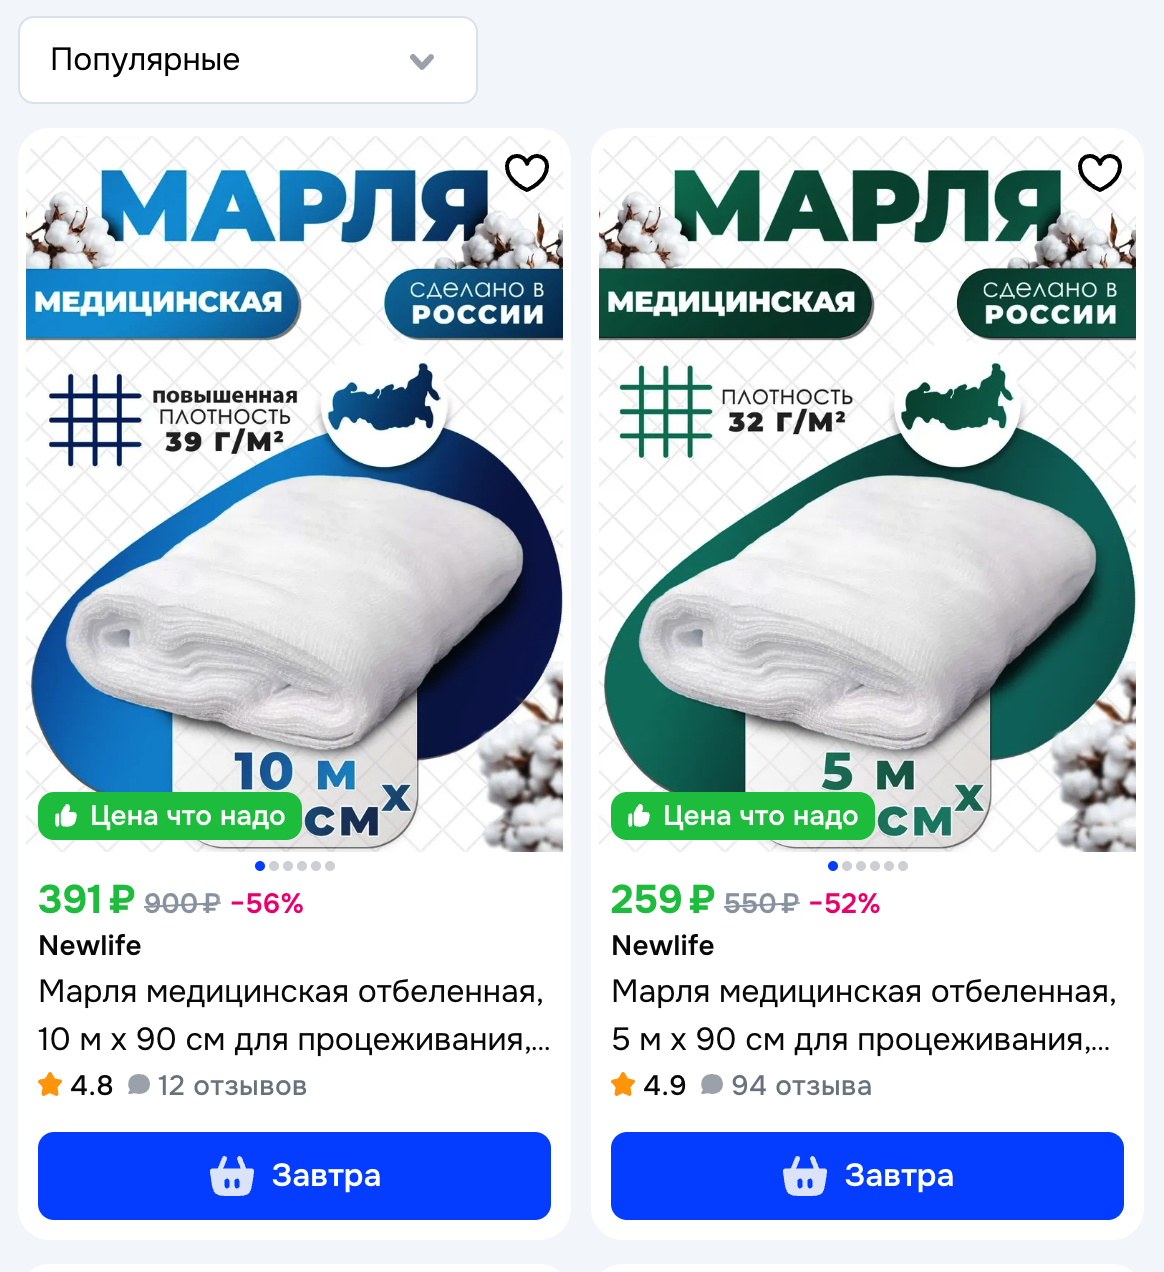1164x1272 pixels.
Task: Click the Цена что надо badge on the green product
Action: [743, 816]
